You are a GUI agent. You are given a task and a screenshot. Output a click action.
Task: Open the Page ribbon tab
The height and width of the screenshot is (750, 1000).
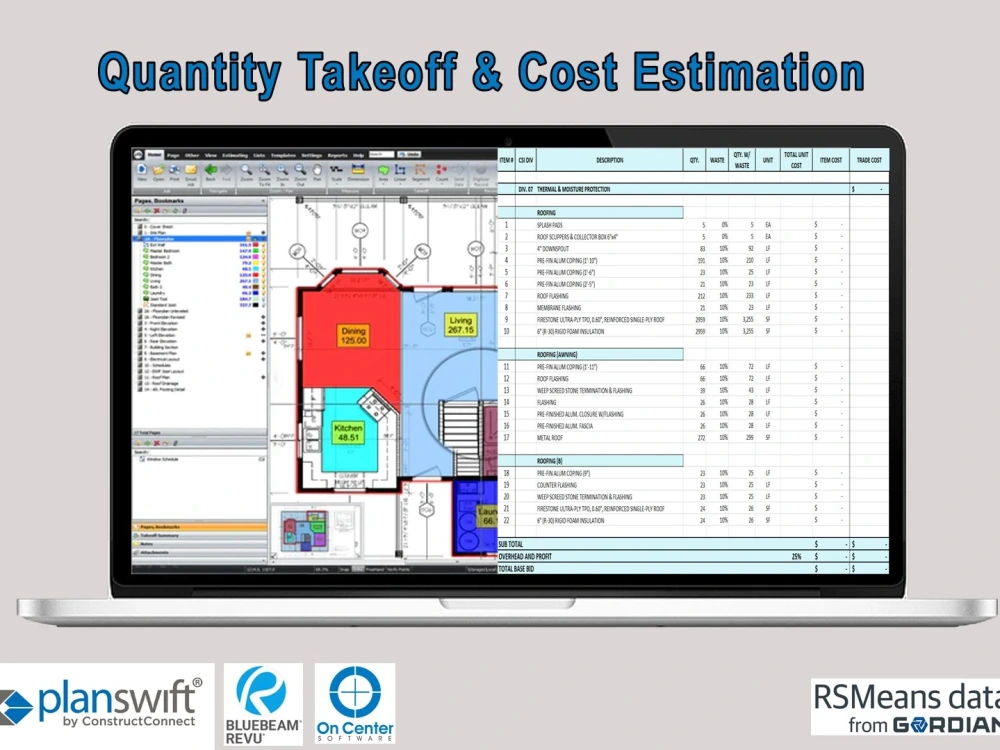coord(173,155)
